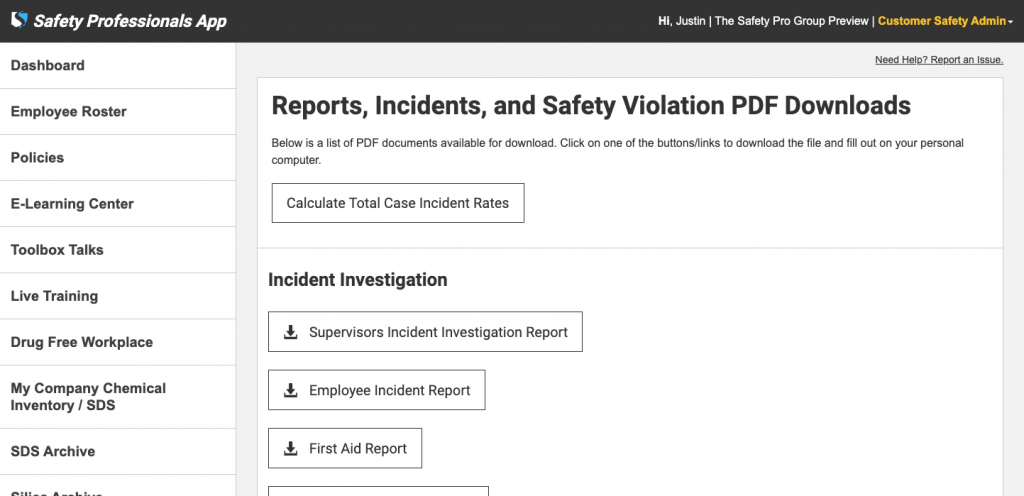Image resolution: width=1024 pixels, height=496 pixels.
Task: Download the Employee Incident Report
Action: point(377,390)
